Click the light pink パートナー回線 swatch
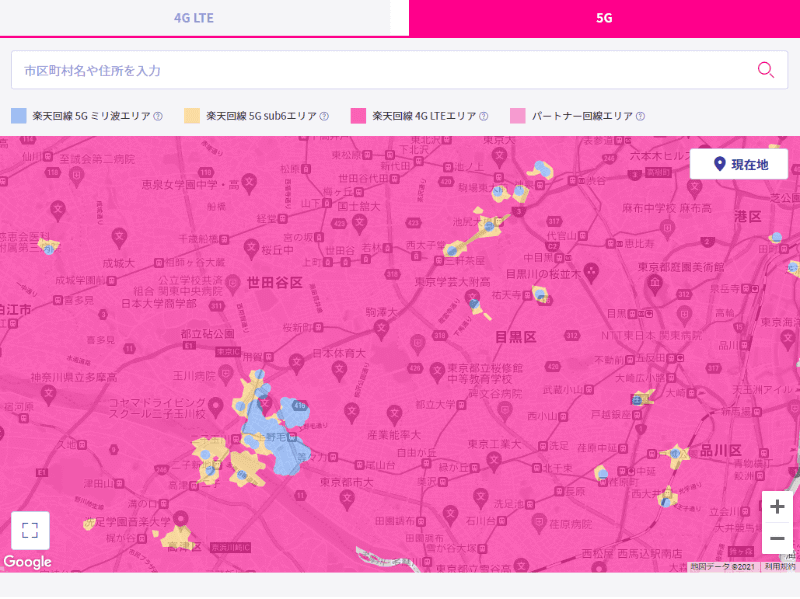 (517, 116)
